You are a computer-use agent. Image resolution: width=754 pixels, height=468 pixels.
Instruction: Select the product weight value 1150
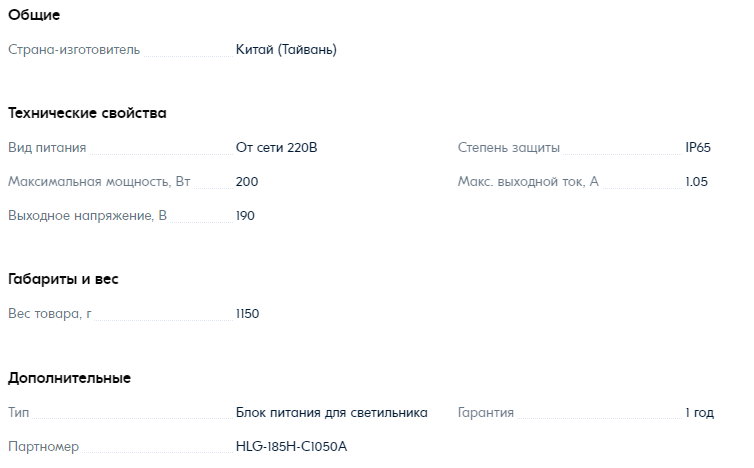(x=247, y=314)
